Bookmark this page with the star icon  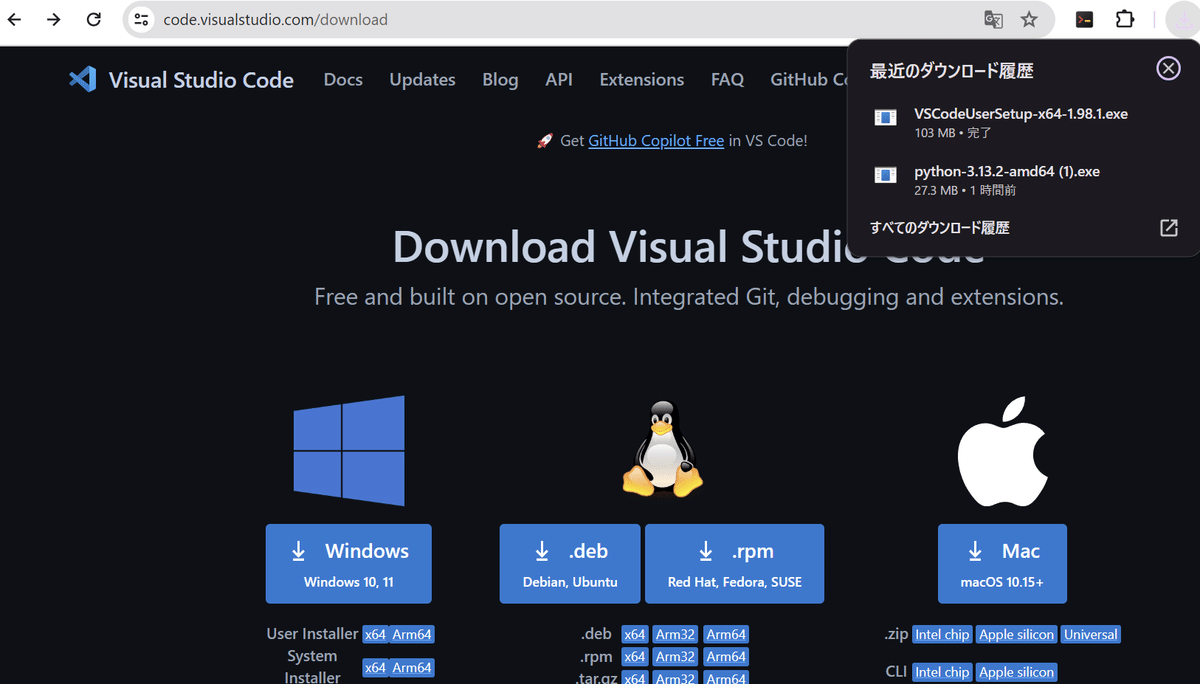1029,19
